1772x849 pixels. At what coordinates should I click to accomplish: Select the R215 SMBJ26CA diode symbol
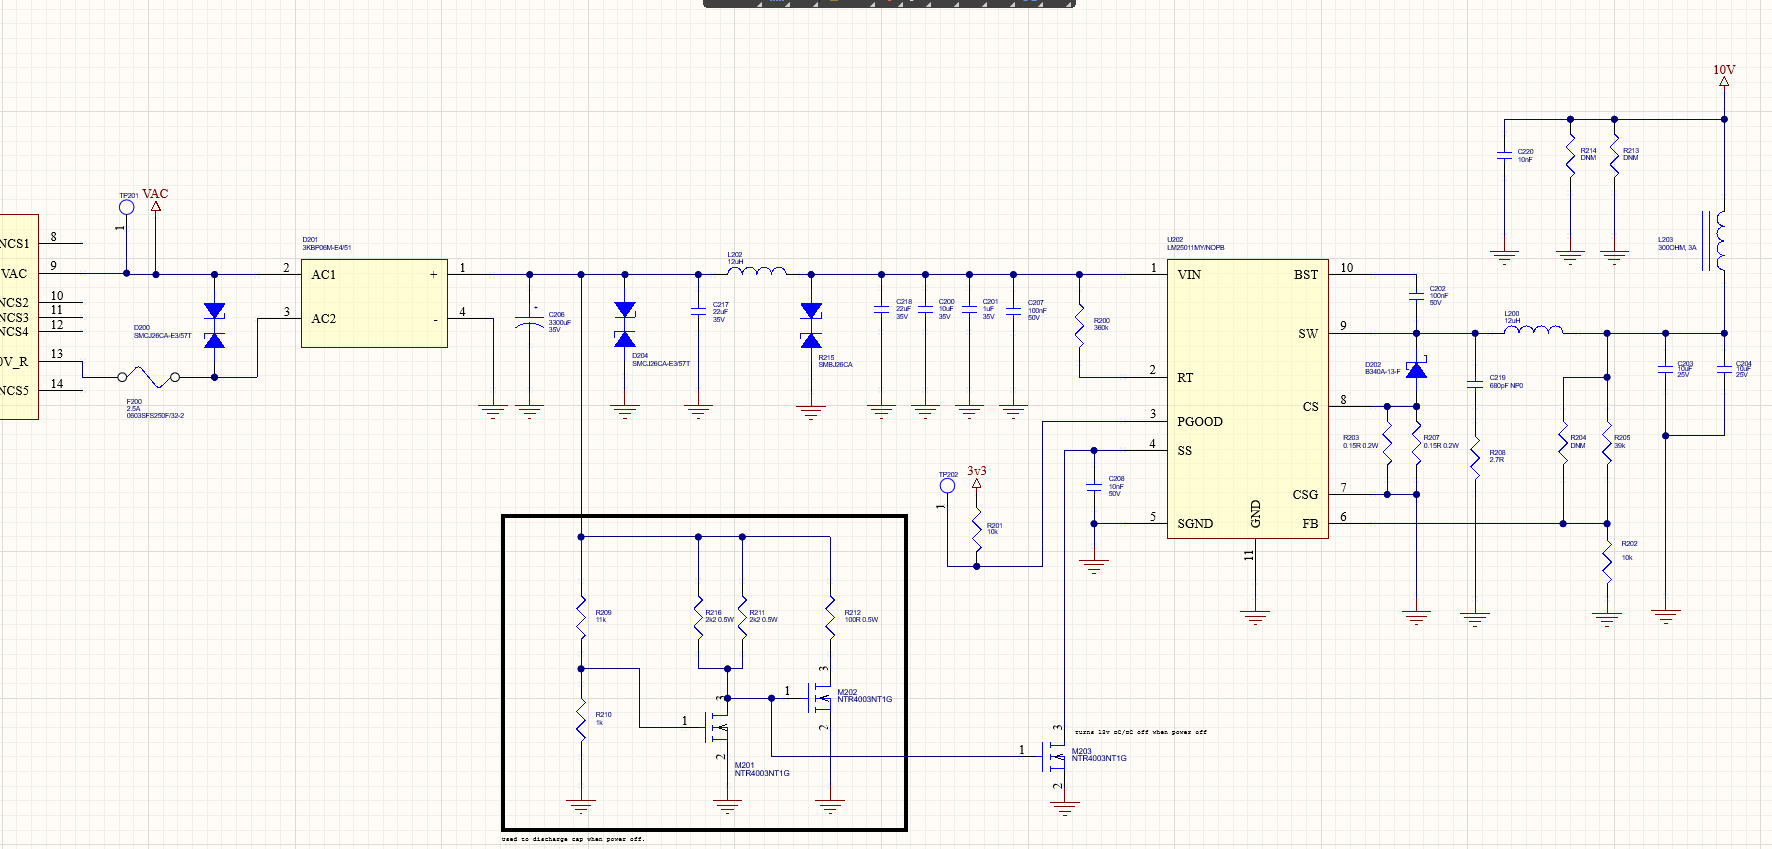(x=811, y=326)
